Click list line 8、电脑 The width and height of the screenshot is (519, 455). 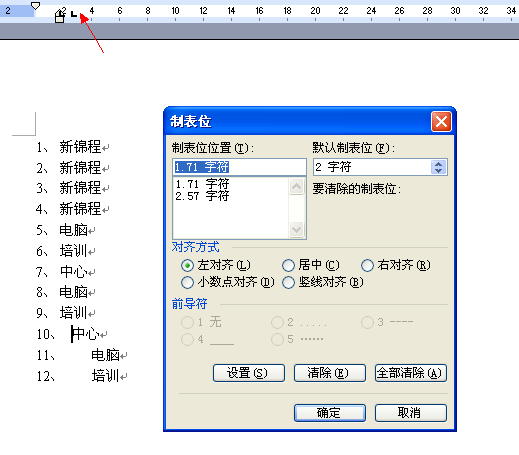point(66,292)
